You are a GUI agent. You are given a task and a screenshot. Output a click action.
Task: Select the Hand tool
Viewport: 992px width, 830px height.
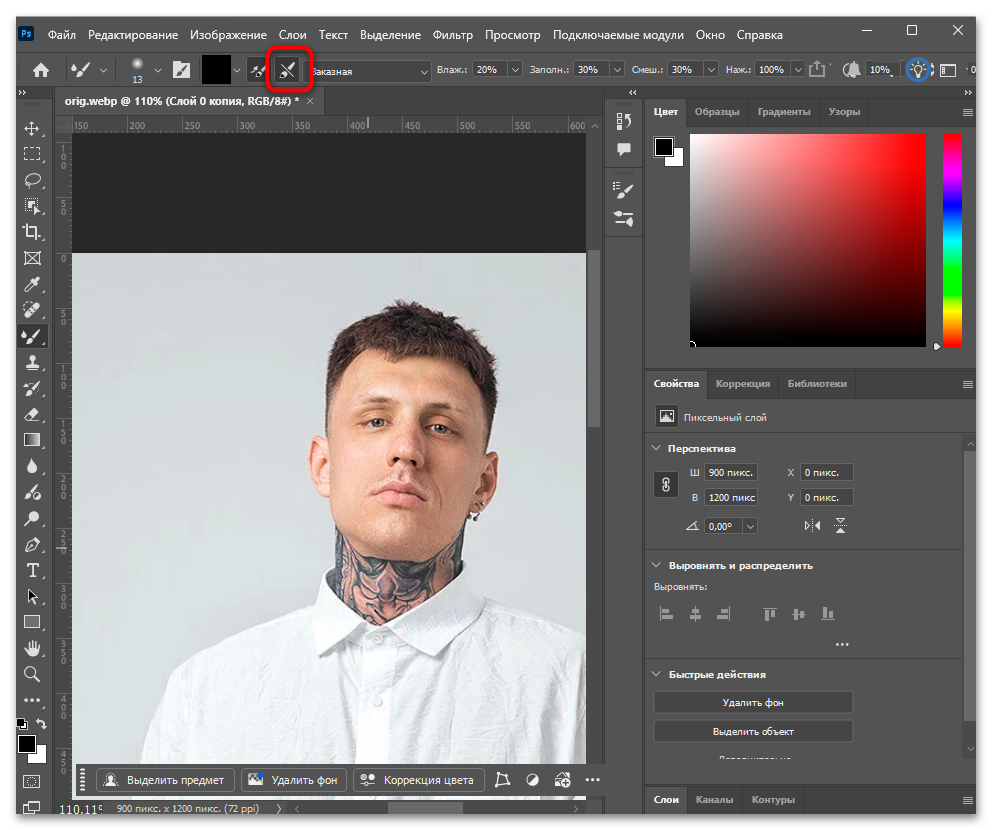[x=32, y=648]
